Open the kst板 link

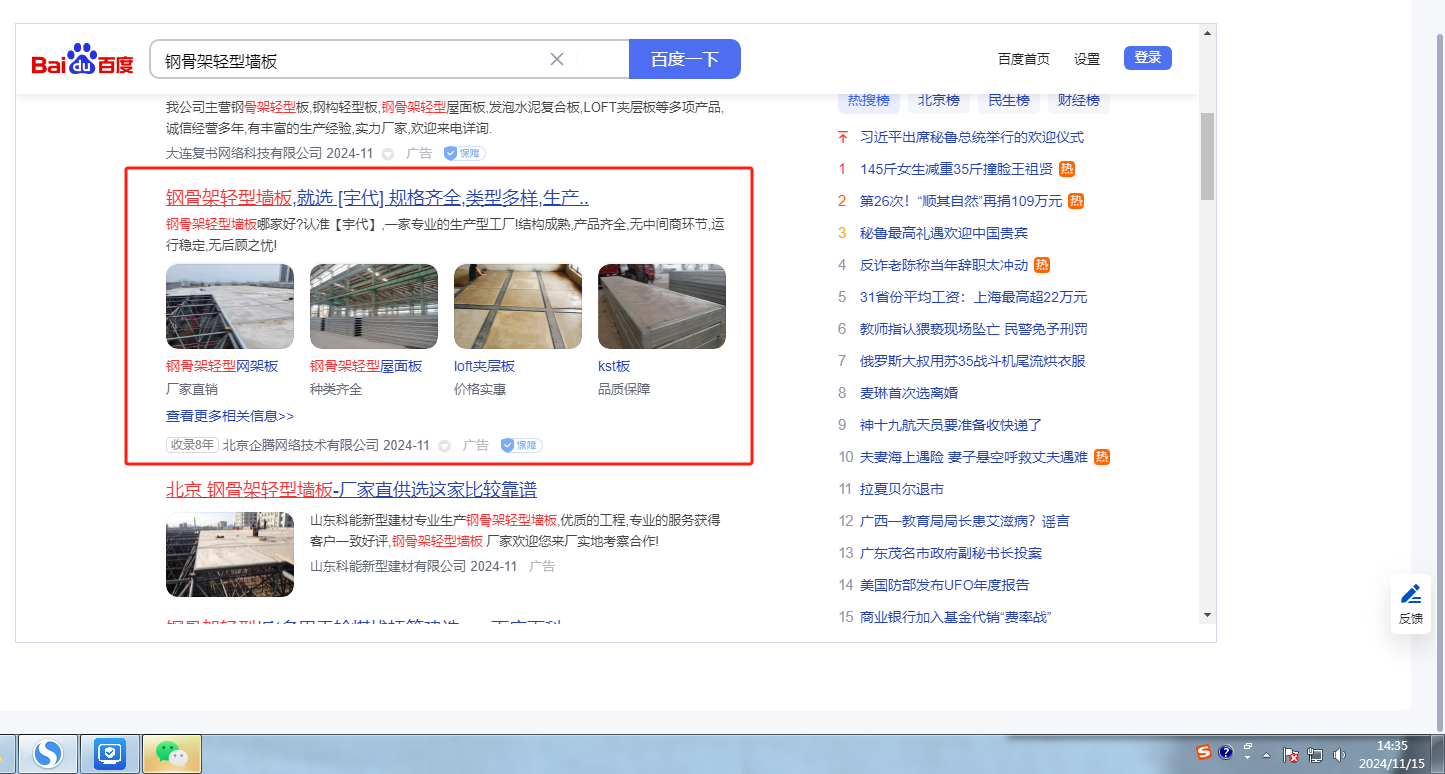click(614, 366)
